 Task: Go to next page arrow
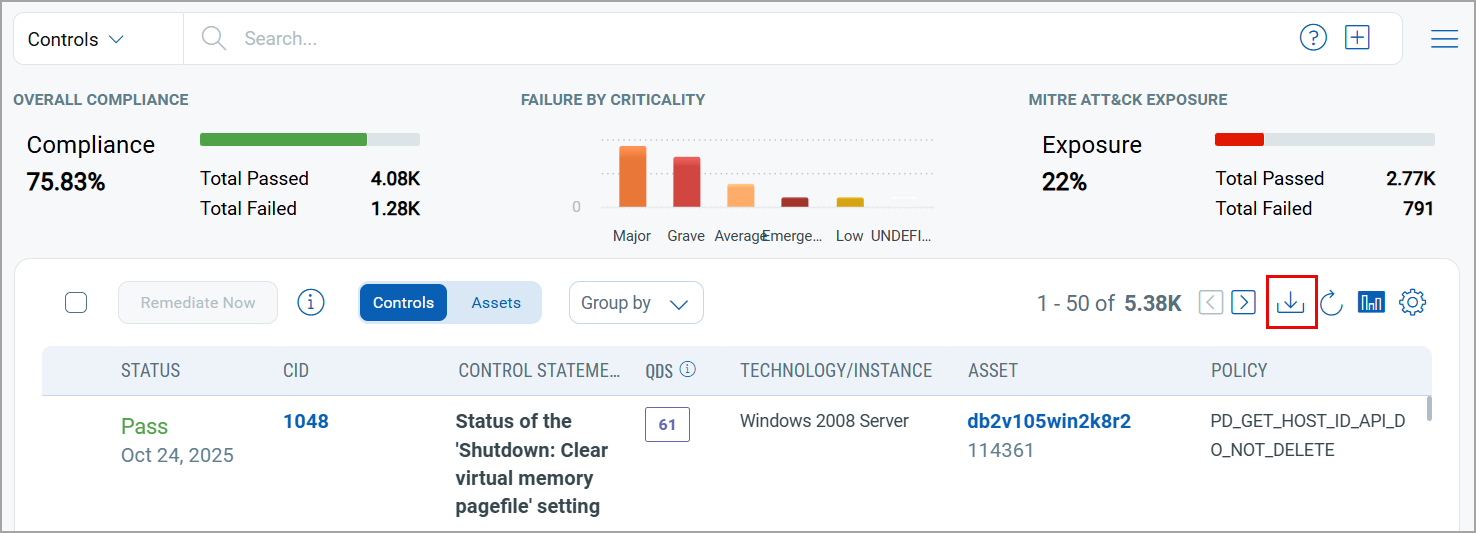1243,302
